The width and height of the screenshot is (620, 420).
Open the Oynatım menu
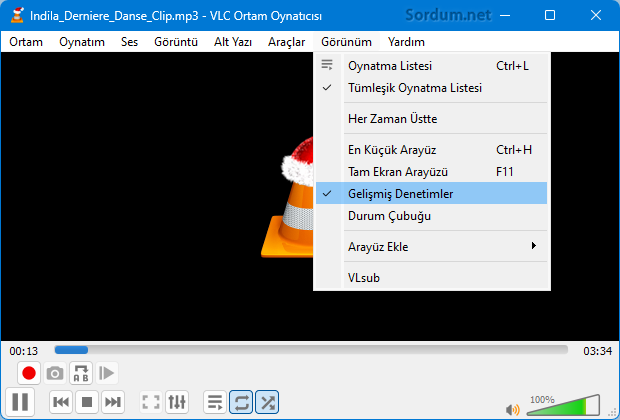coord(82,42)
